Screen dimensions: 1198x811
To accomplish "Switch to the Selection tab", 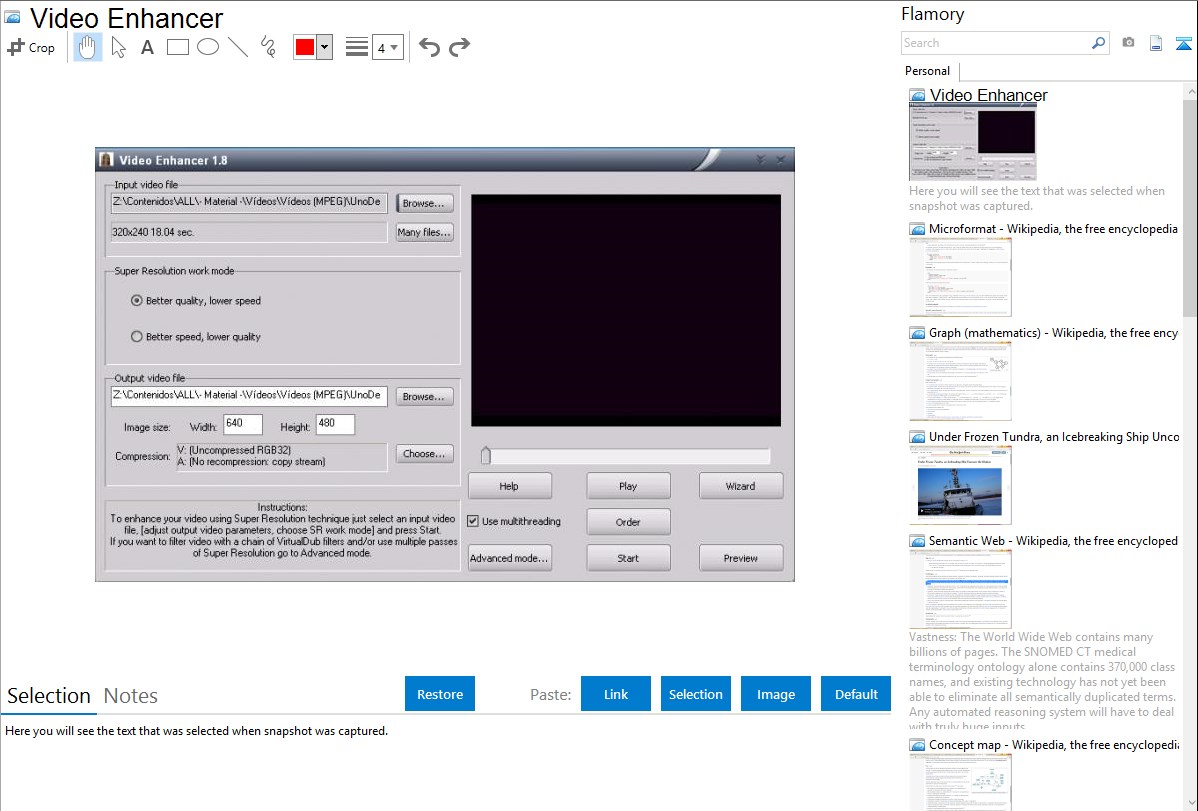I will (x=49, y=696).
